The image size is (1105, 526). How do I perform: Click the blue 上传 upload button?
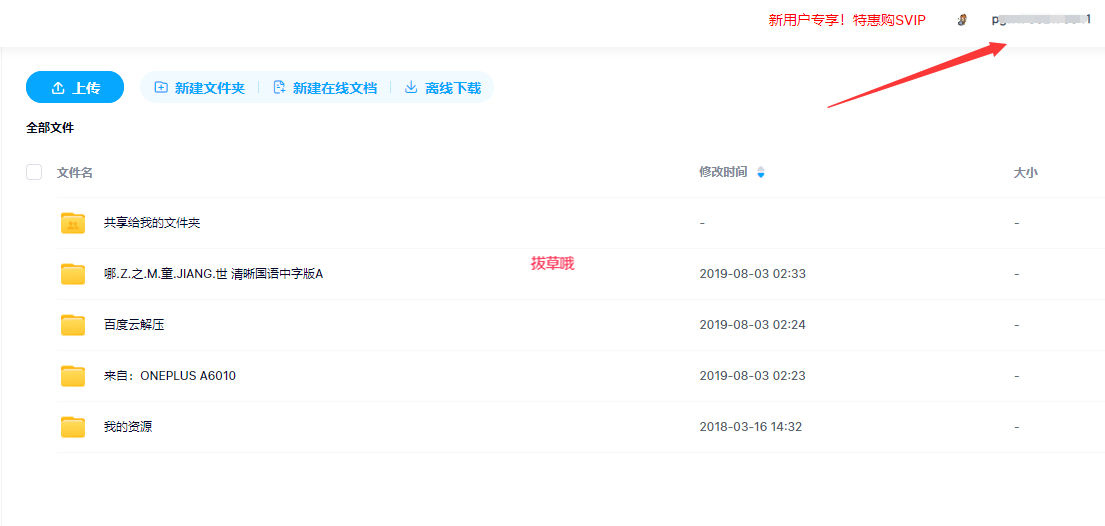click(75, 88)
